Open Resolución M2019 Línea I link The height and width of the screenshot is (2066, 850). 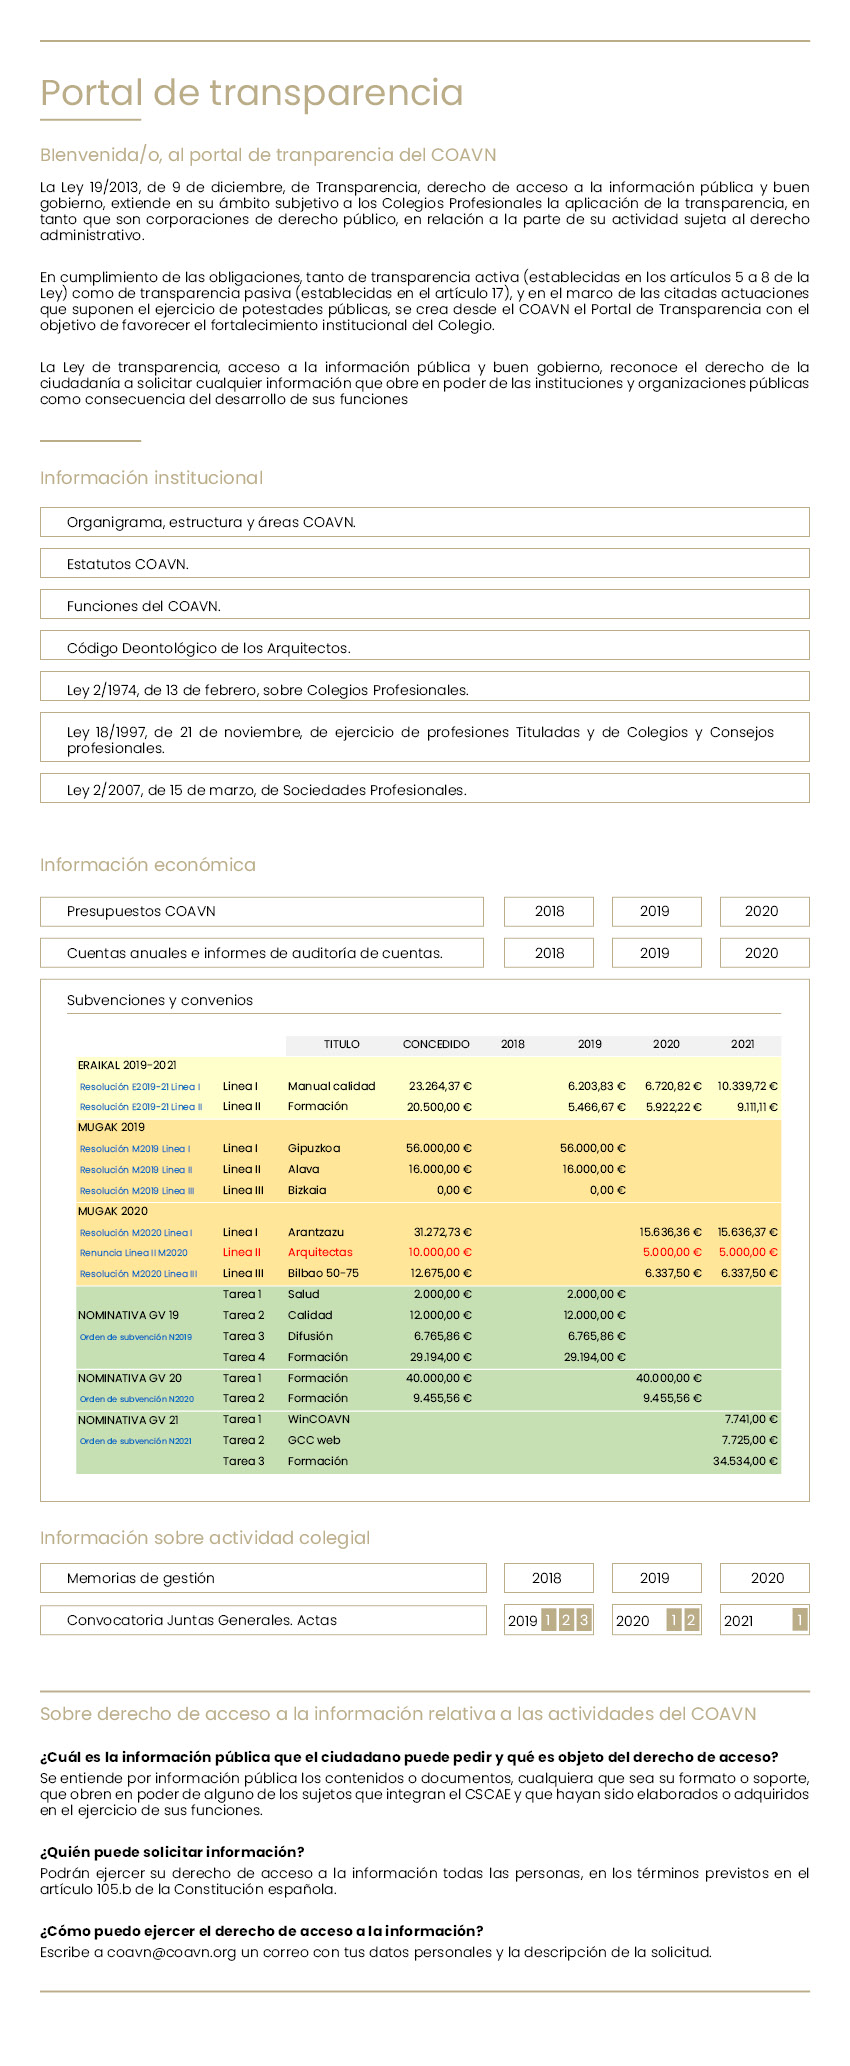tap(135, 1149)
